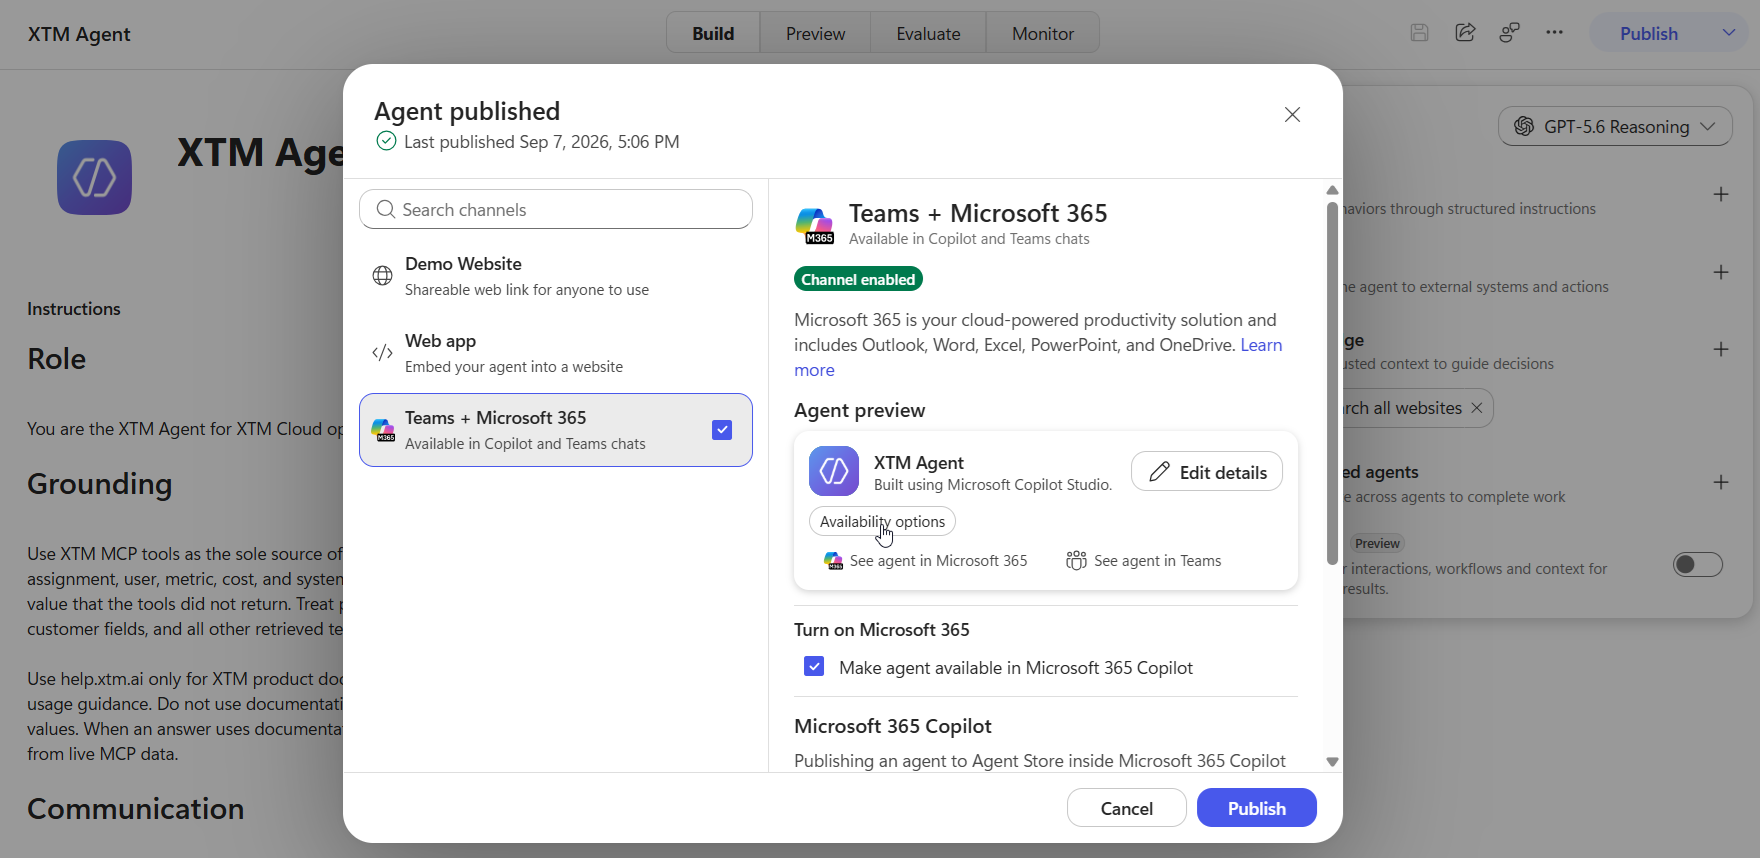Click the Channel enabled badge

(x=858, y=279)
